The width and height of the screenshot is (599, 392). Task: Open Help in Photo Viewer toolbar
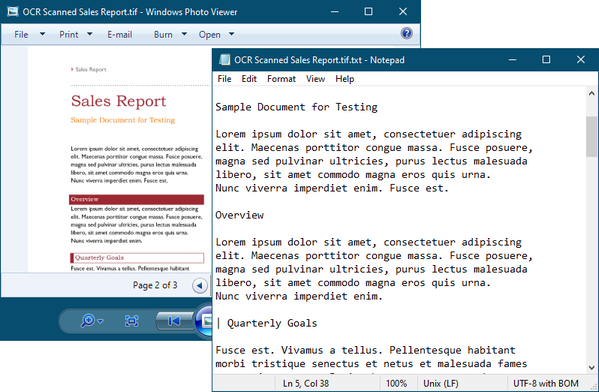406,34
